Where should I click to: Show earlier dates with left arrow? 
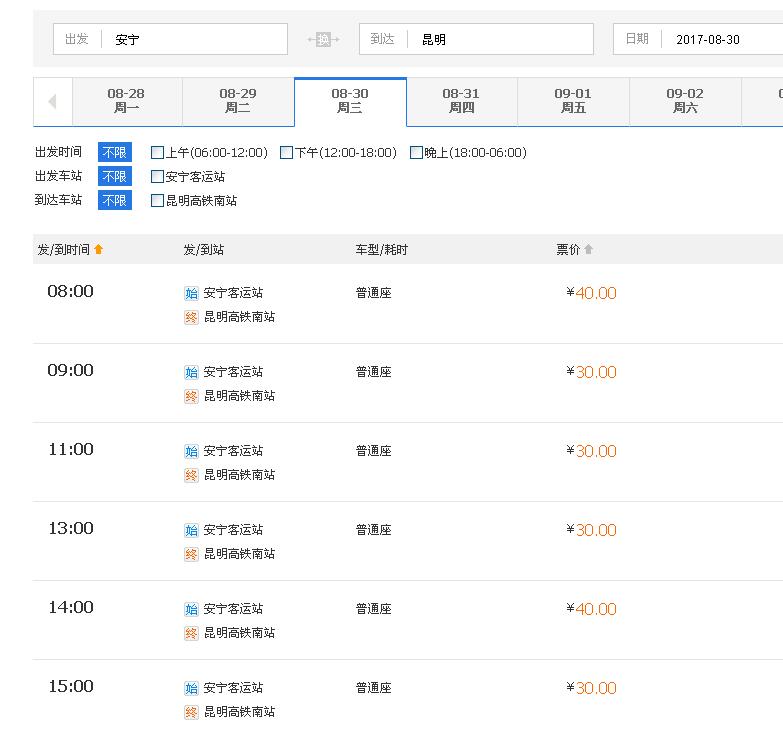coord(52,101)
